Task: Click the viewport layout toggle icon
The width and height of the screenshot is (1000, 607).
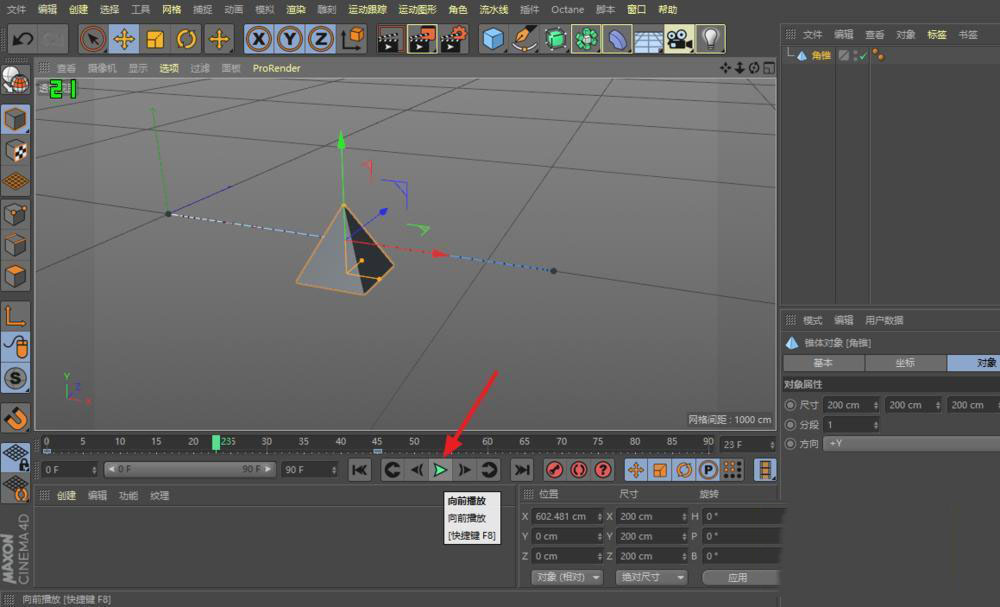Action: (x=769, y=68)
